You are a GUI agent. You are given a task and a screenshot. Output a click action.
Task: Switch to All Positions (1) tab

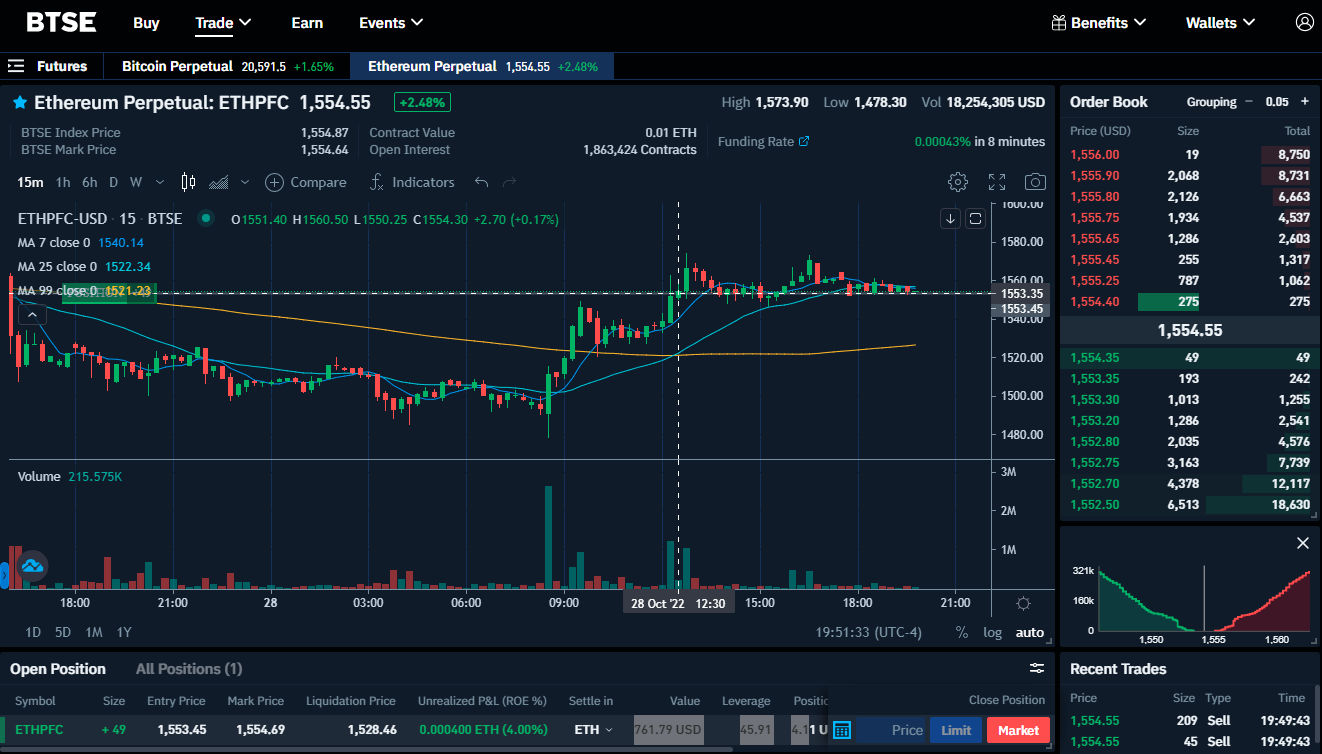[189, 669]
